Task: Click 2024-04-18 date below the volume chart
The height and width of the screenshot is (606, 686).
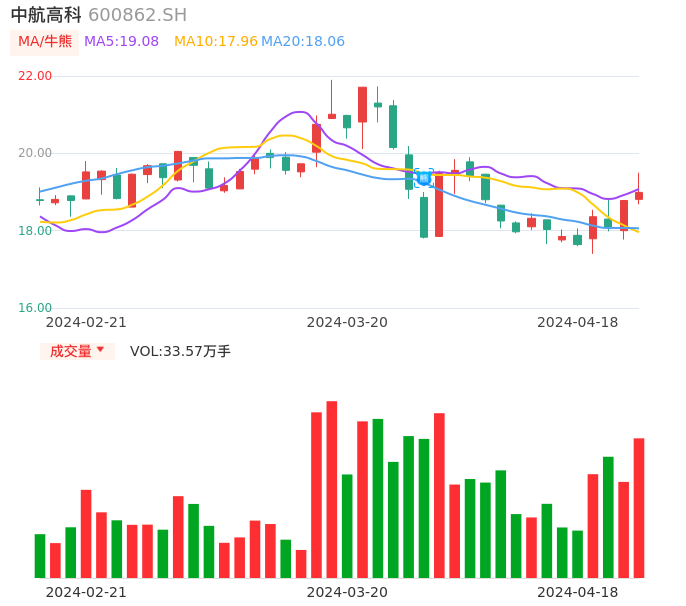Action: pyautogui.click(x=578, y=592)
